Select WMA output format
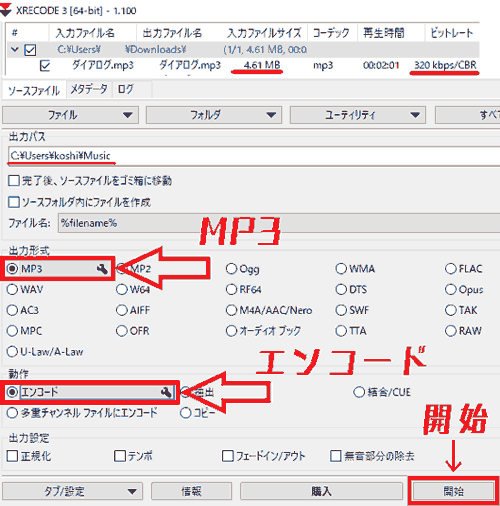The width and height of the screenshot is (500, 506). tap(341, 269)
